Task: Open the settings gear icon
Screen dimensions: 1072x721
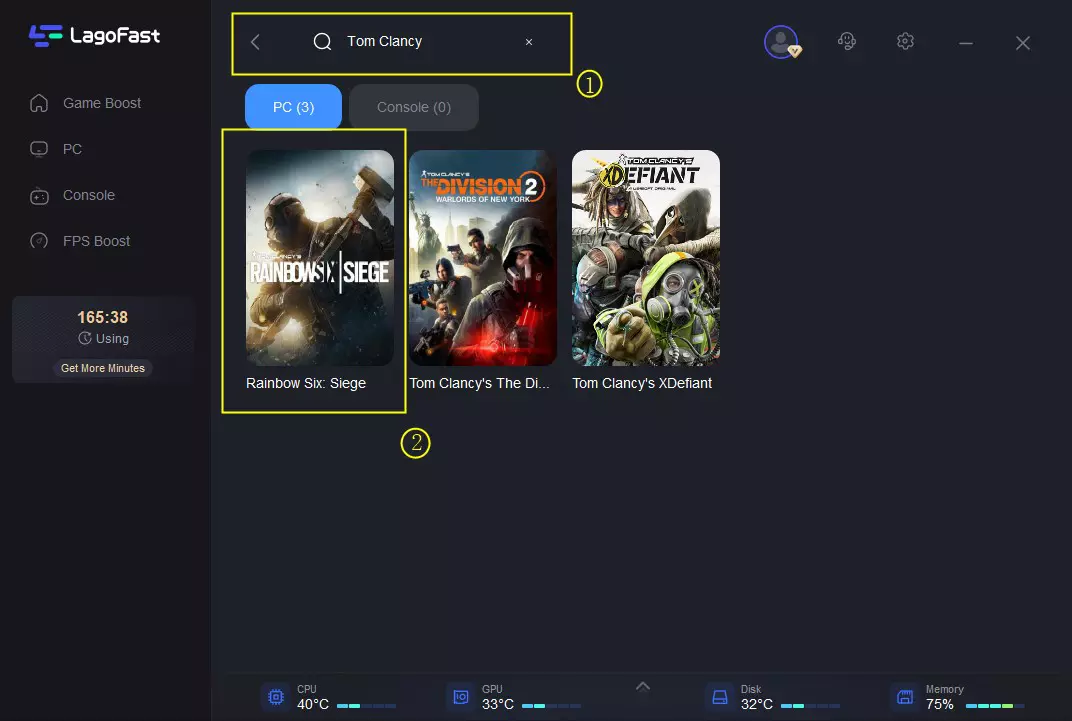Action: pos(905,42)
